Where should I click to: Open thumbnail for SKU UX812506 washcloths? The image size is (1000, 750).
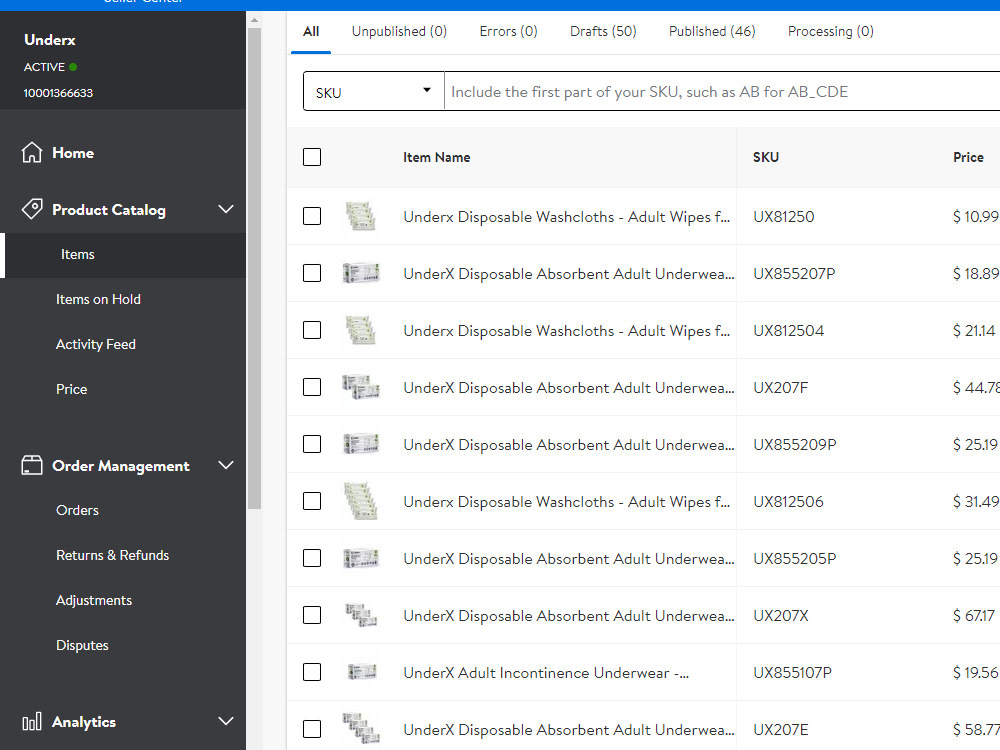[361, 501]
